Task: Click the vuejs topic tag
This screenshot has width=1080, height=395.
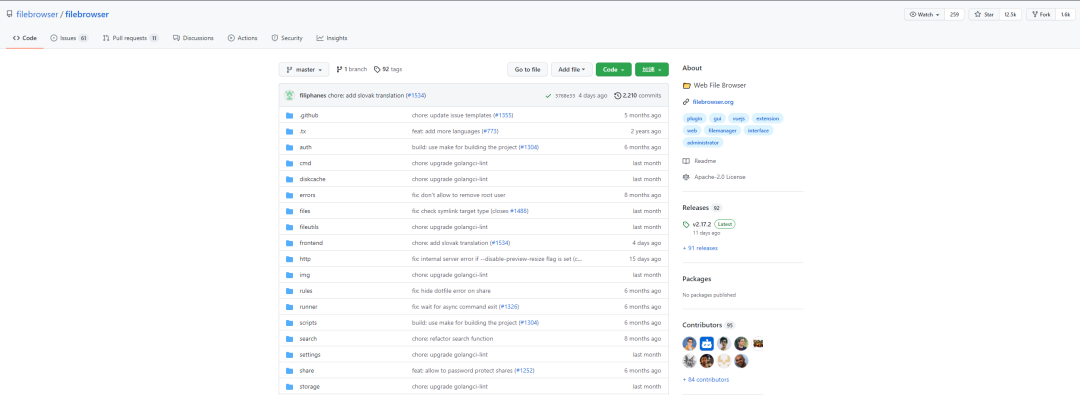Action: 738,119
